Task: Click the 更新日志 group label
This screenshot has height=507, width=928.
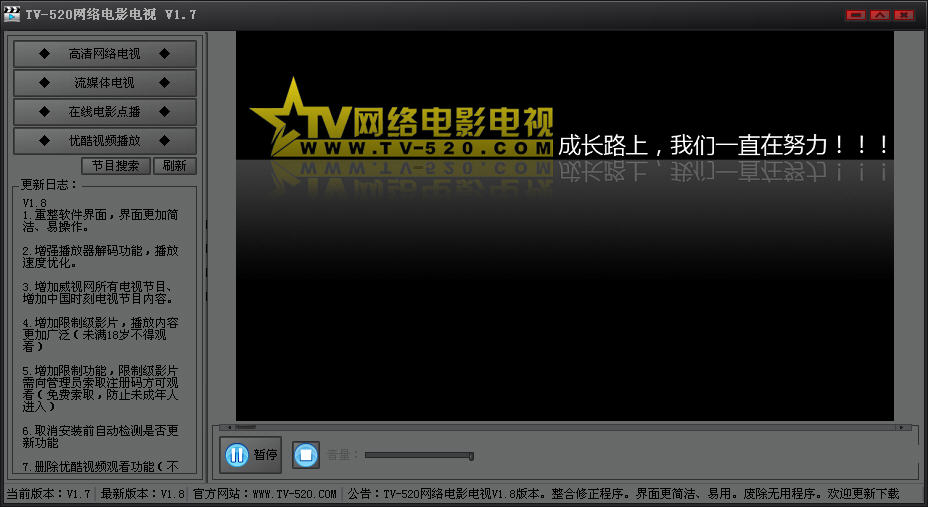Action: click(49, 185)
